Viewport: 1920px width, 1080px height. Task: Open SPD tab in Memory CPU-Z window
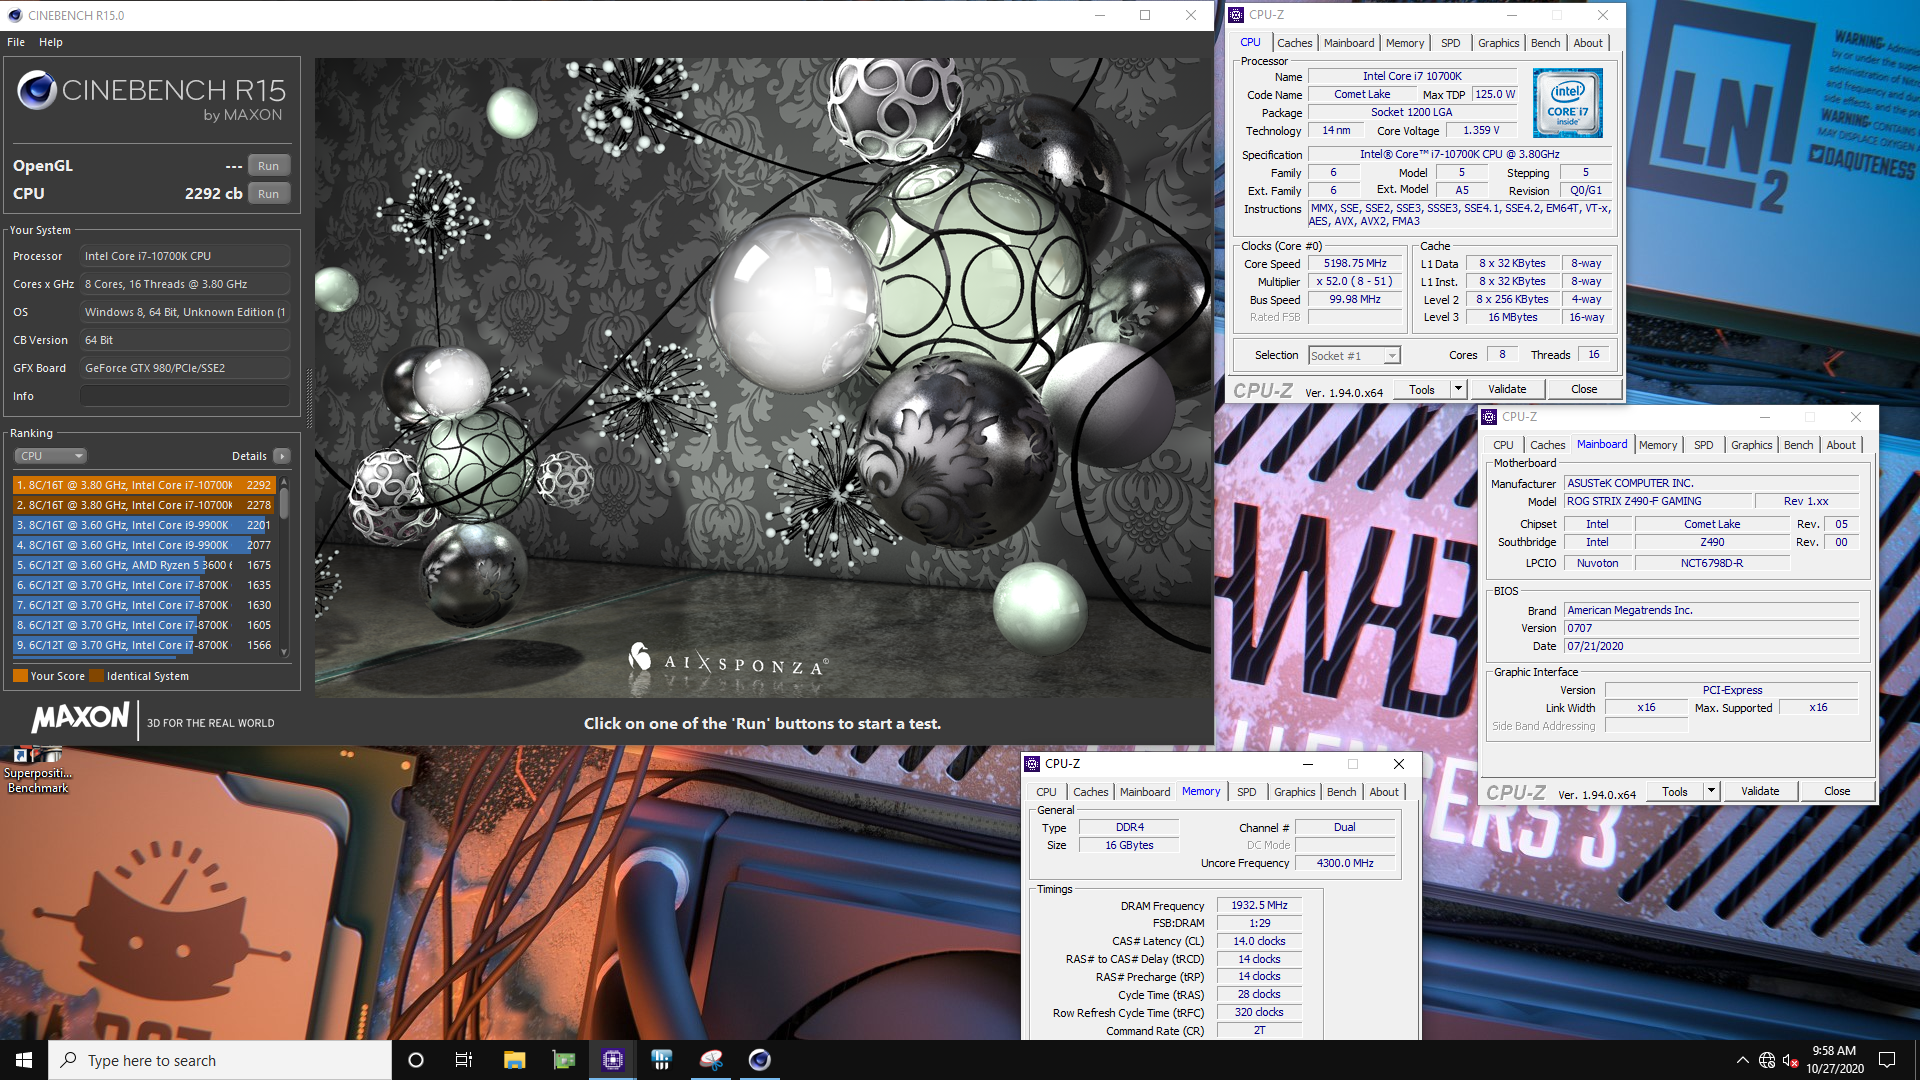[x=1246, y=792]
